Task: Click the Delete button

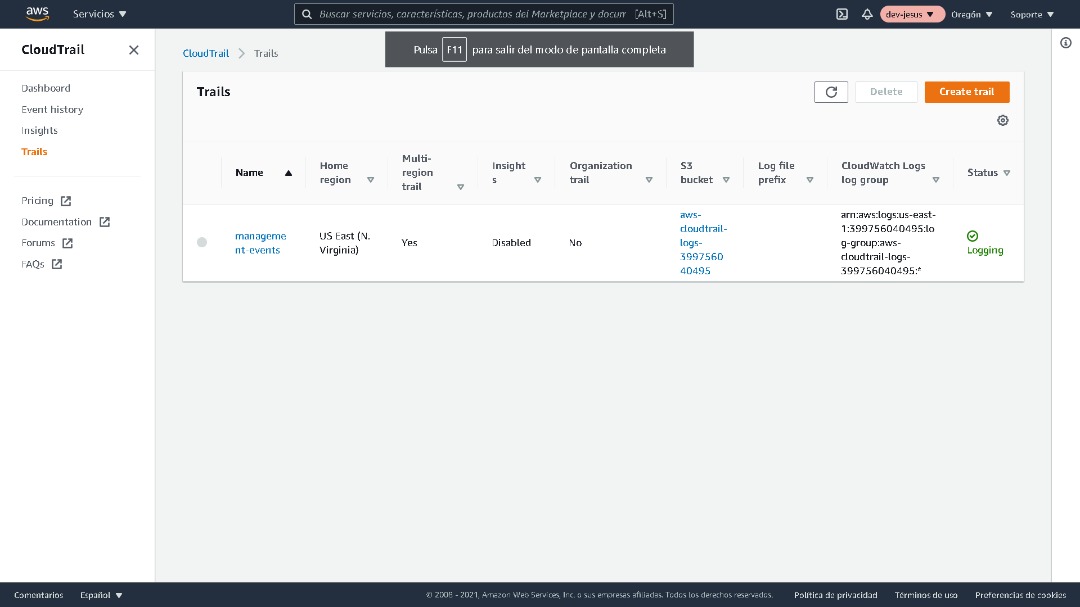Action: 886,92
